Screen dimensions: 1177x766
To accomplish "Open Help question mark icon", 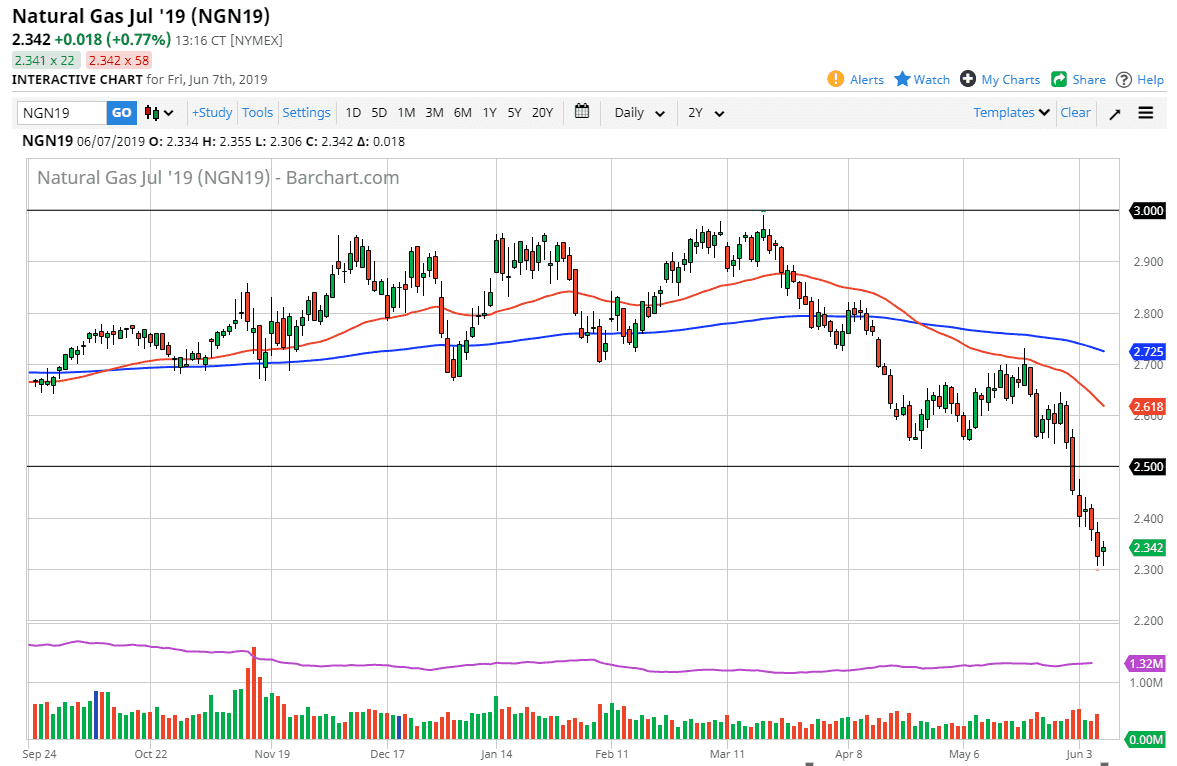I will pos(1124,80).
